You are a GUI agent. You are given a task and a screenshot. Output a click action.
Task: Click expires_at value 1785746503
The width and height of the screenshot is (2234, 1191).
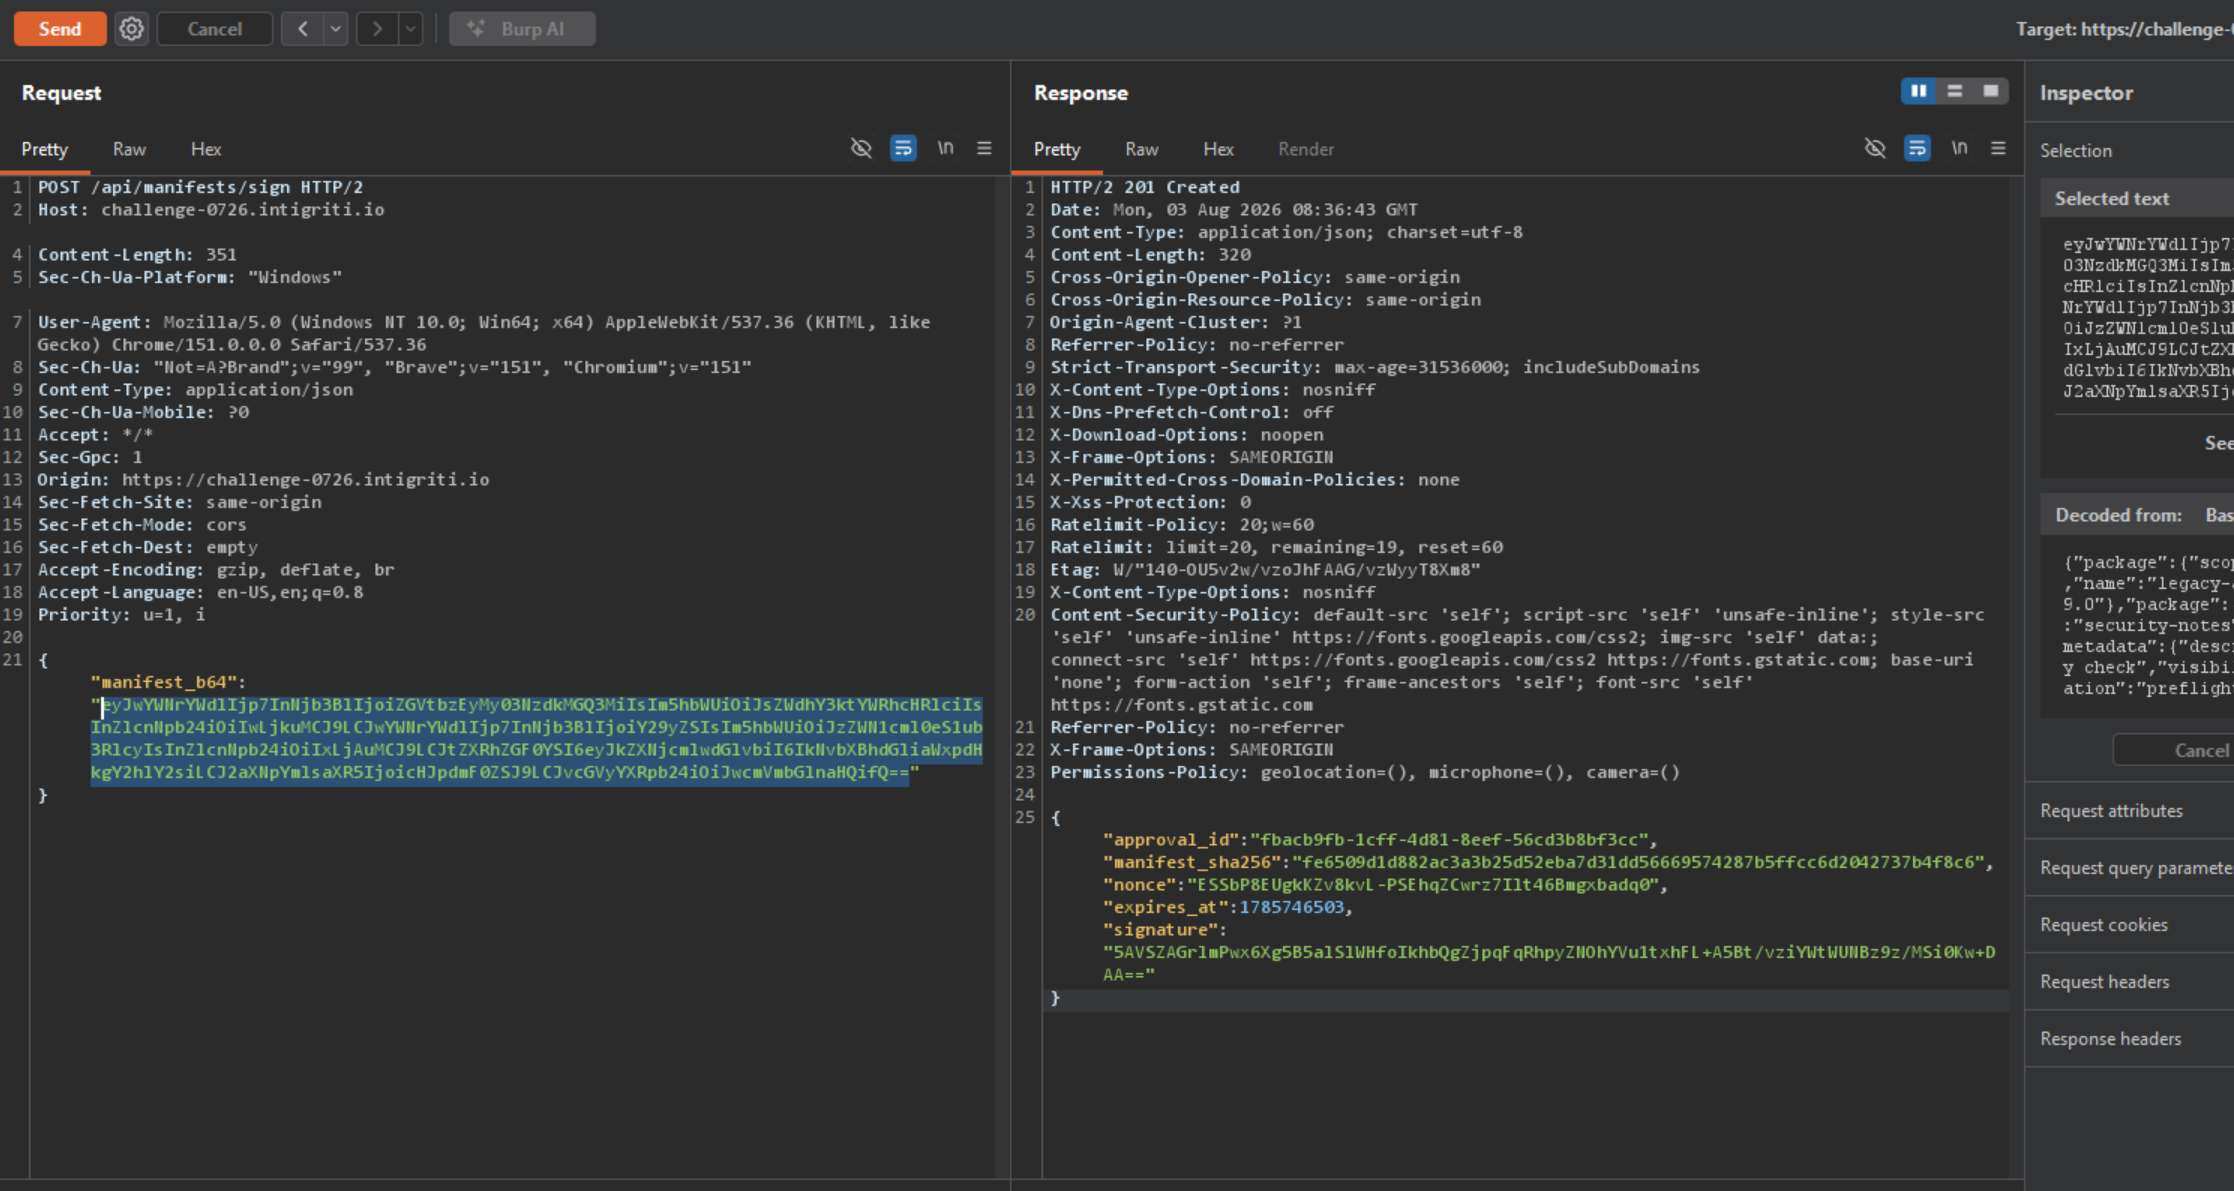(x=1292, y=907)
